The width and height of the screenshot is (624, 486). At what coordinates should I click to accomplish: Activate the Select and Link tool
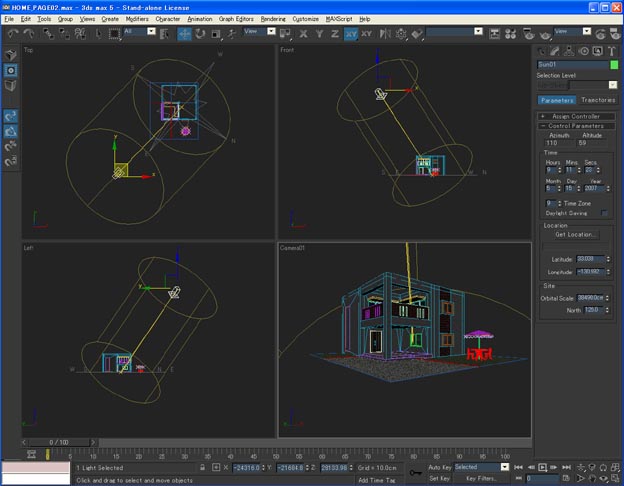click(x=48, y=34)
